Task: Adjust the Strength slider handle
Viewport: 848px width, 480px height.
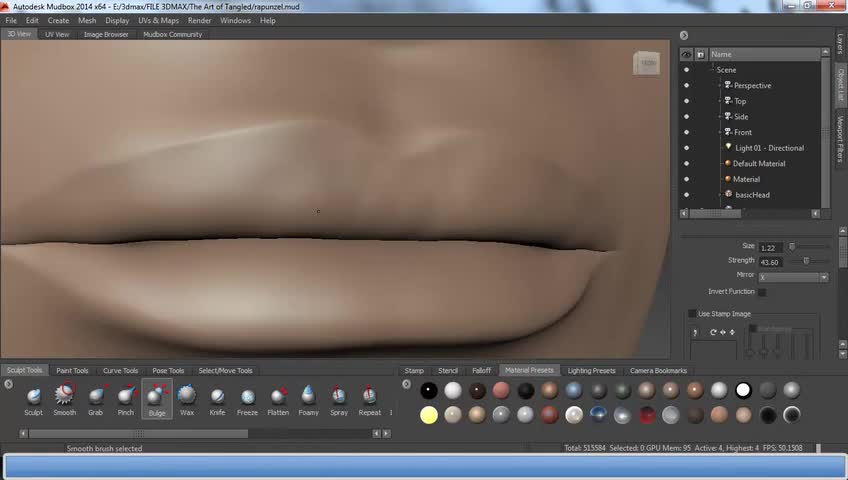Action: [x=806, y=261]
